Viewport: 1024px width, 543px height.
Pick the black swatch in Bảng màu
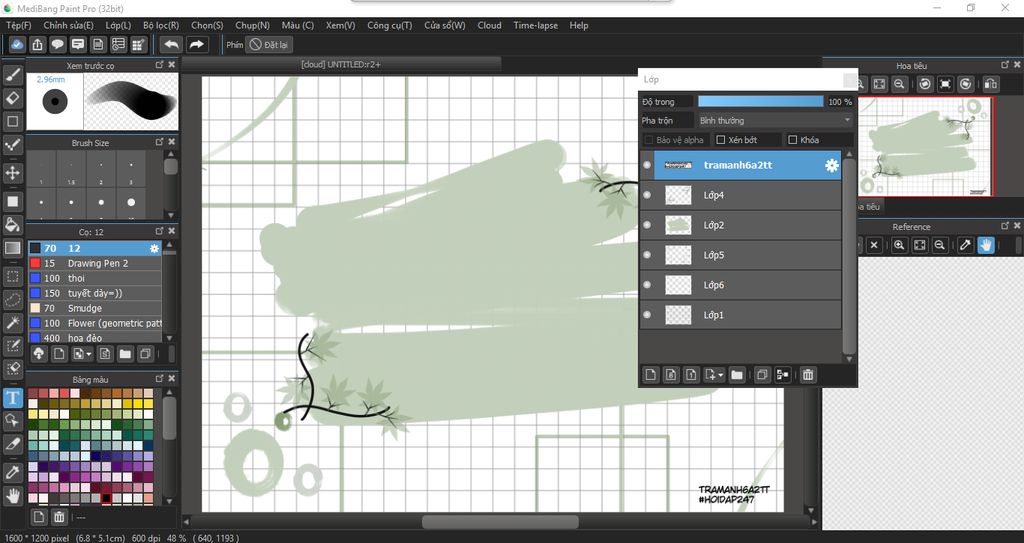(x=106, y=499)
